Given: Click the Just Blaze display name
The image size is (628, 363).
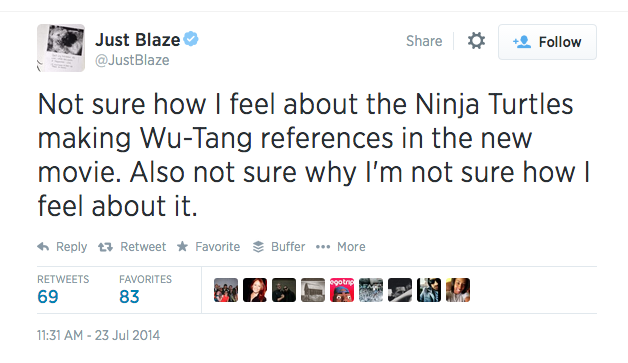Looking at the screenshot, I should pyautogui.click(x=137, y=40).
